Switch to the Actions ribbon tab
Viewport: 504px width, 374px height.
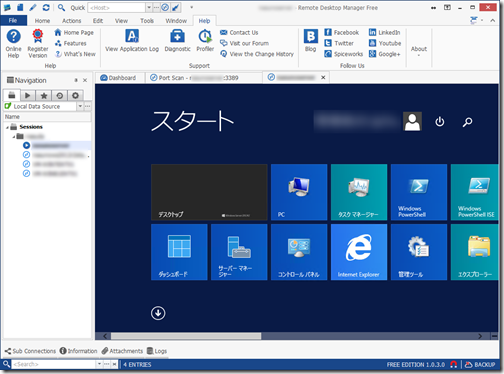coord(72,21)
